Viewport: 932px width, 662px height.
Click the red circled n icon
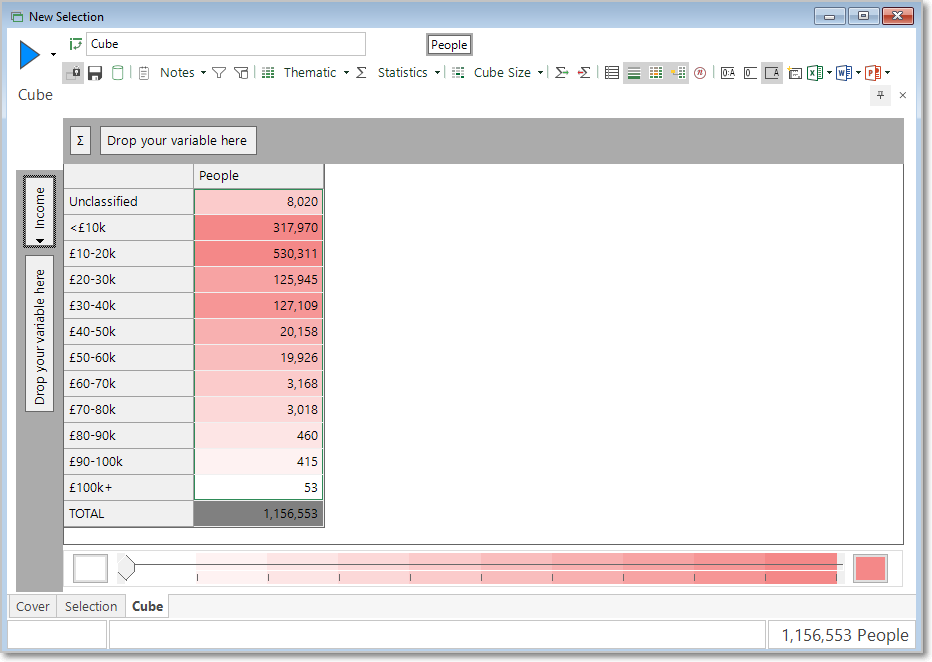point(700,72)
